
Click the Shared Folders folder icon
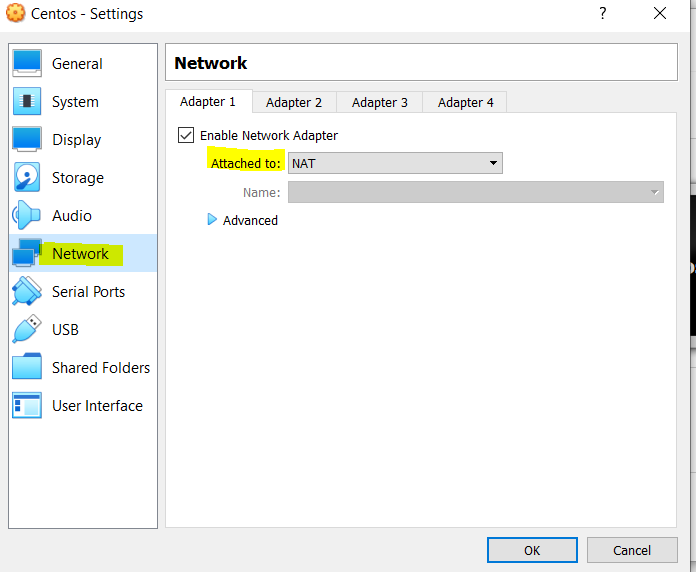(x=27, y=367)
